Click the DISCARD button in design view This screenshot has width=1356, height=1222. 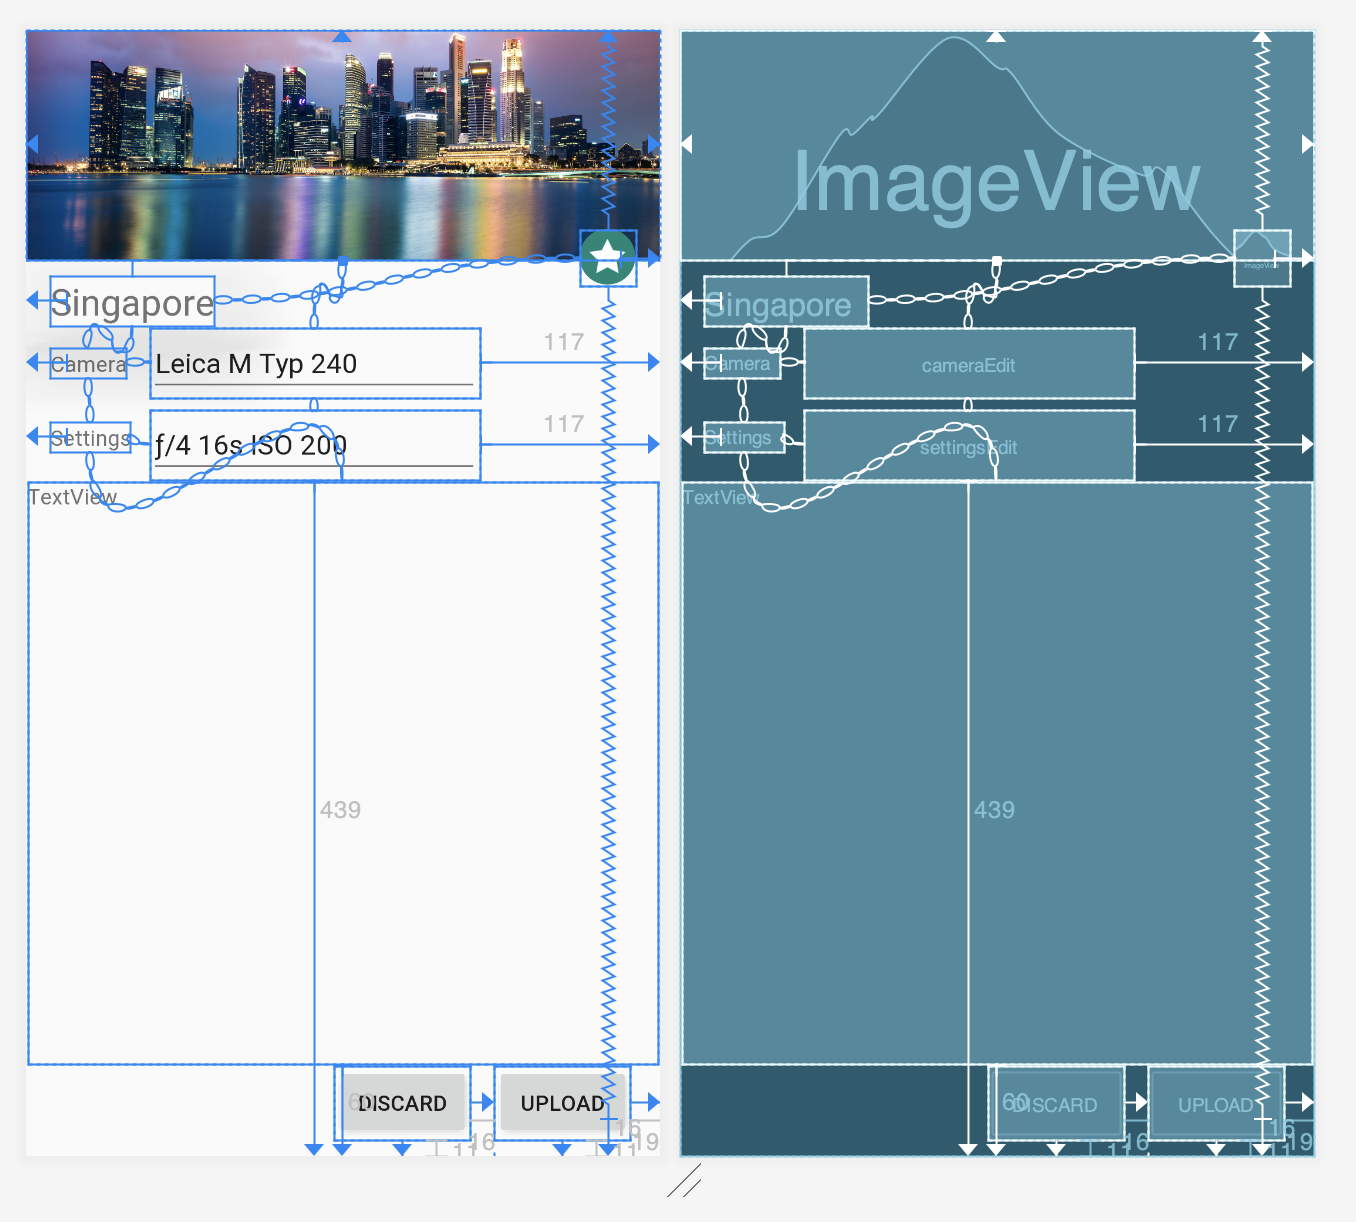click(403, 1103)
